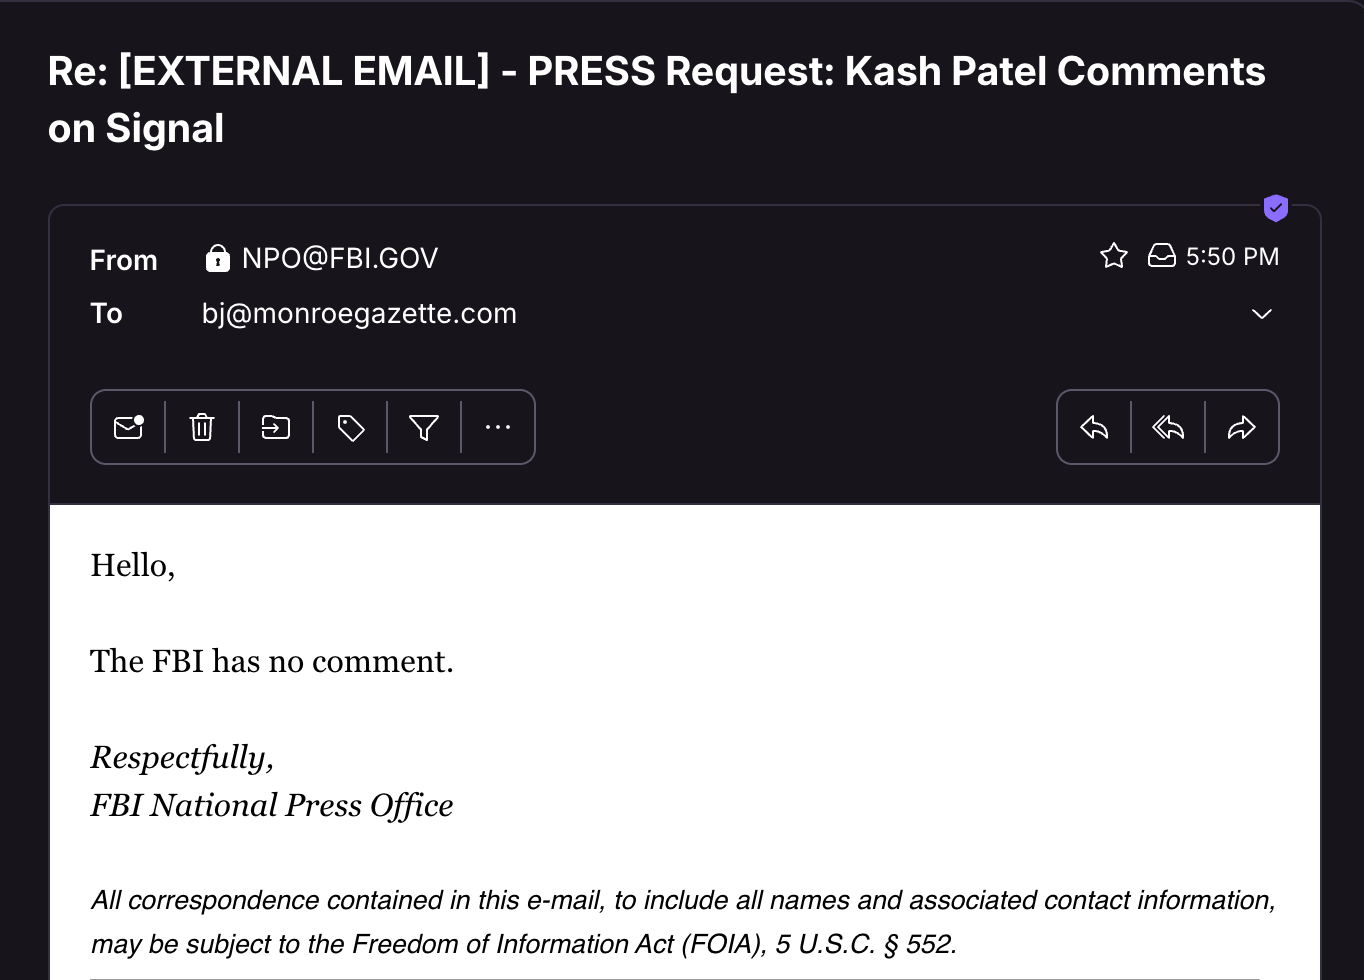The width and height of the screenshot is (1364, 980).
Task: Open the move to folder icon
Action: [276, 428]
